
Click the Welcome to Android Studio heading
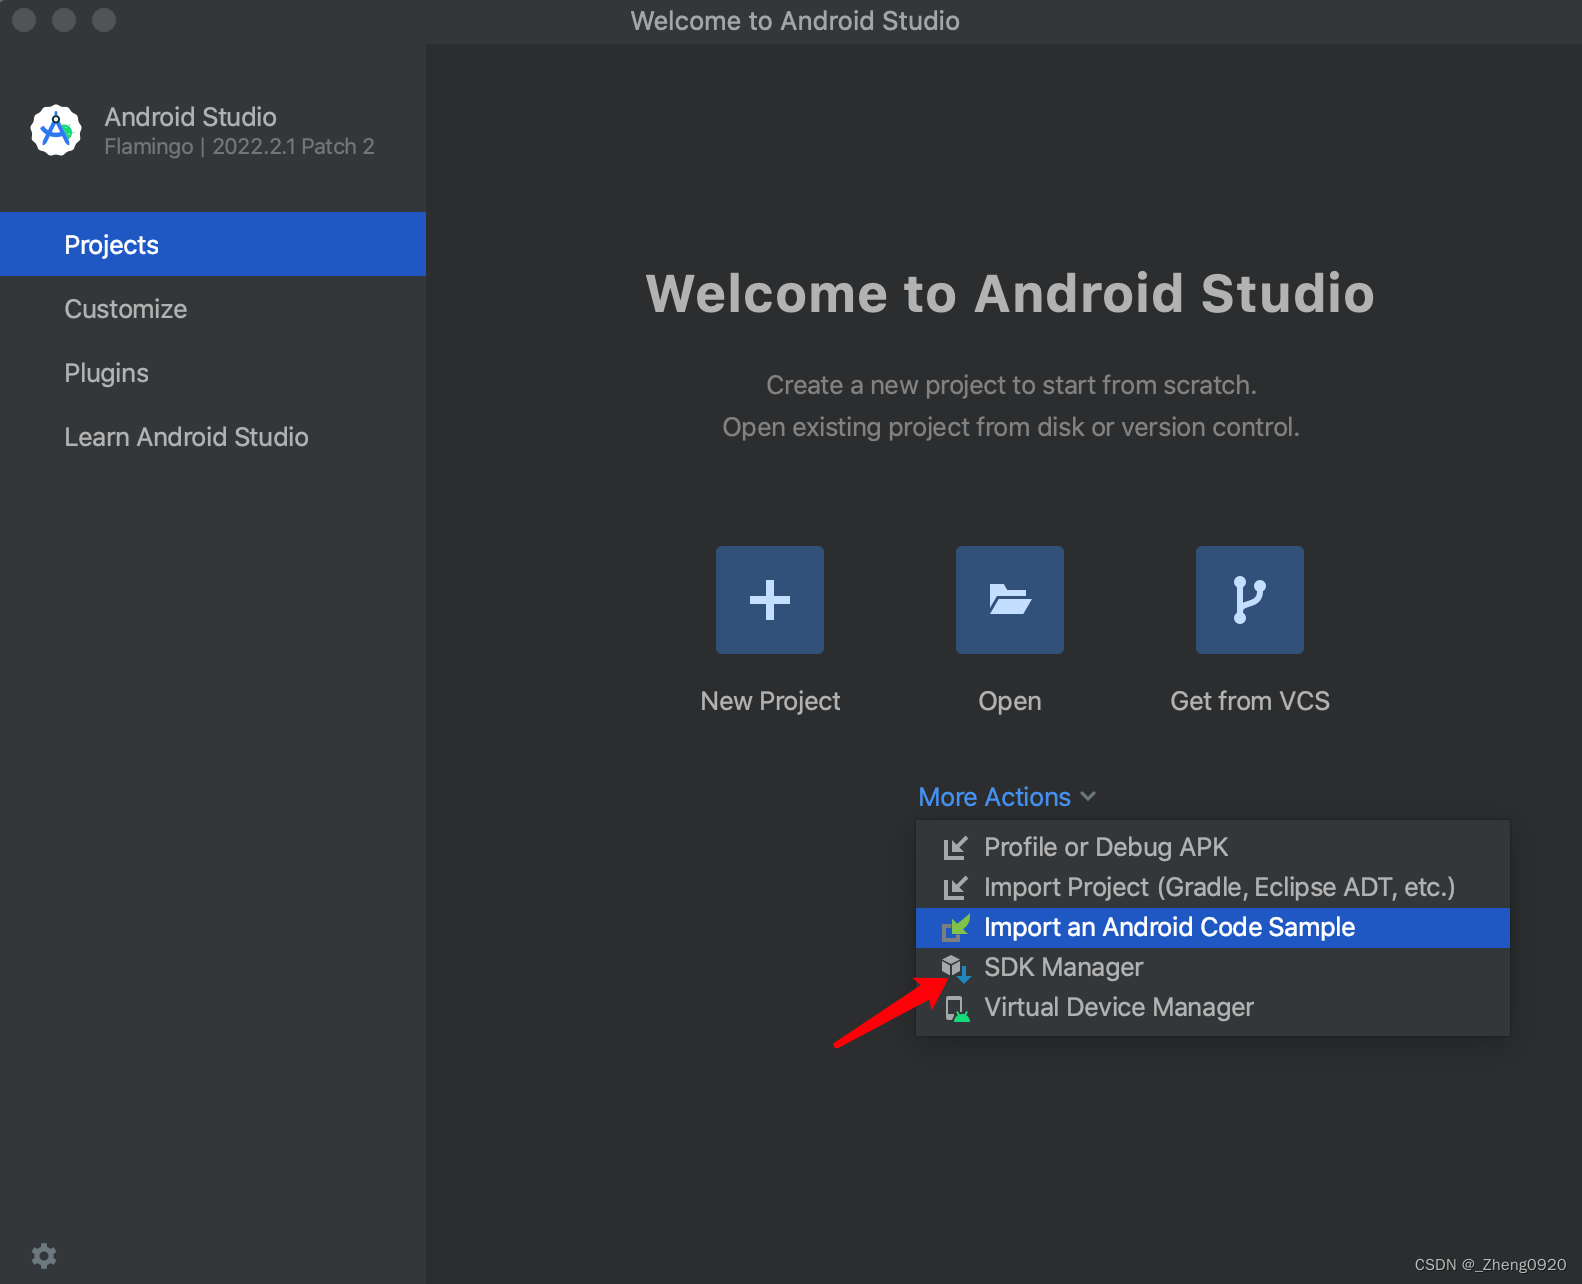pos(1010,294)
